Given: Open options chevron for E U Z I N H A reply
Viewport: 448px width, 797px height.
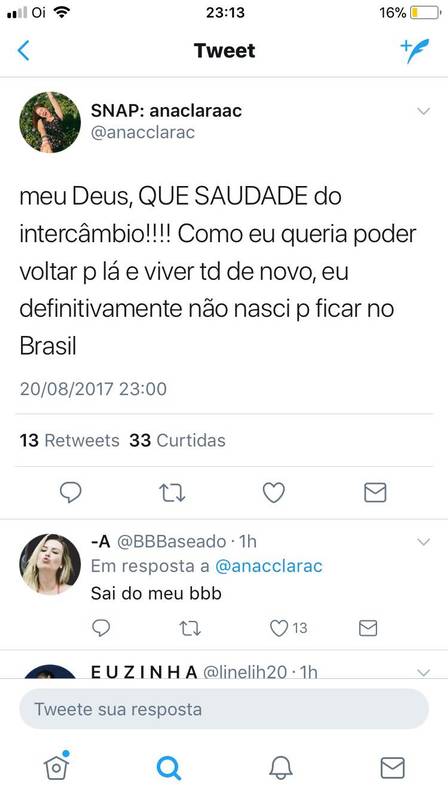Looking at the screenshot, I should (424, 672).
